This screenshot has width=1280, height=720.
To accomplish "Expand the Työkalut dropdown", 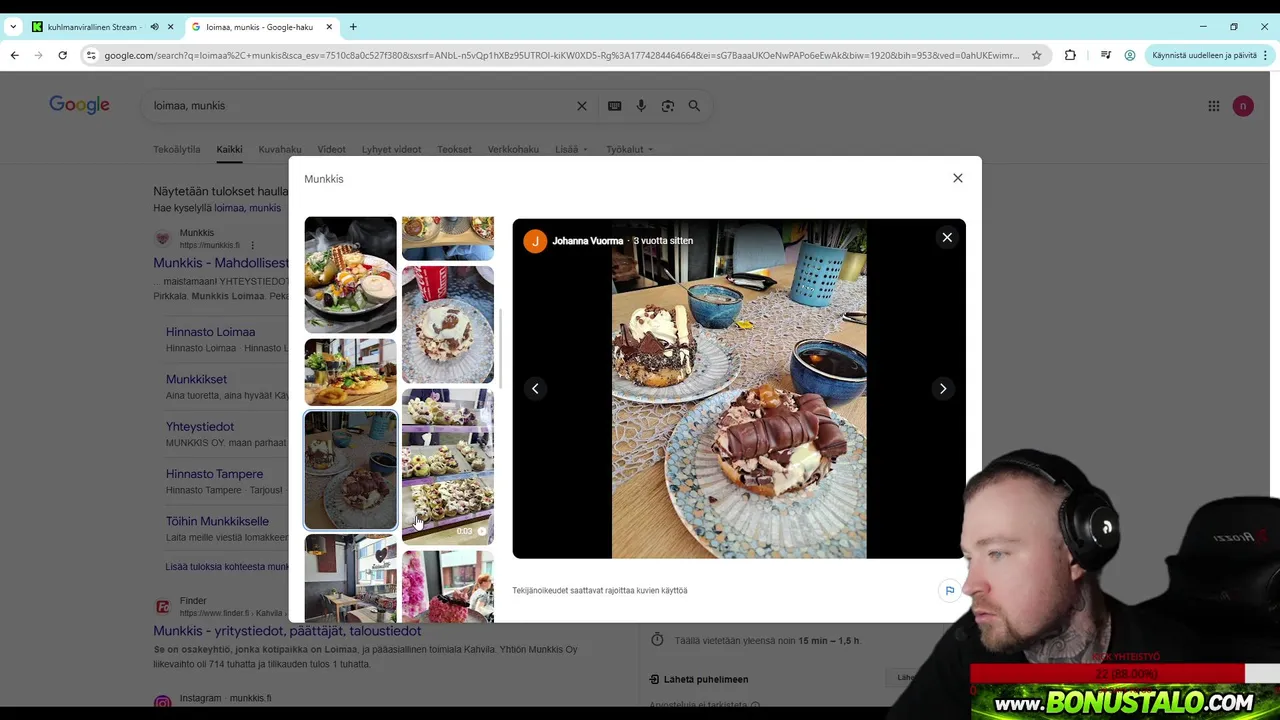I will [x=629, y=149].
